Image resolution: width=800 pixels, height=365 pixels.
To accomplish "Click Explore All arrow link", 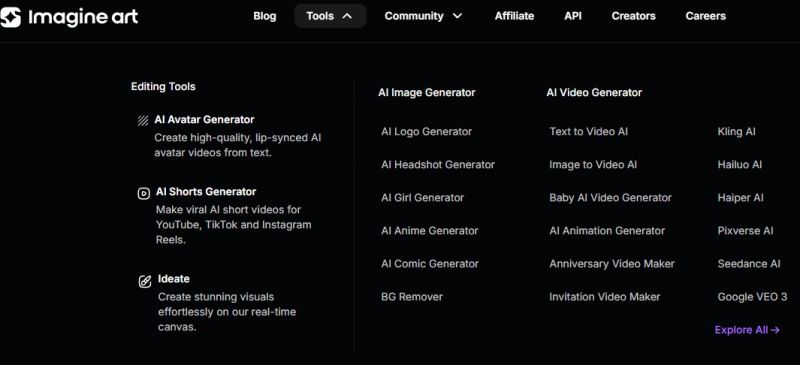I will (747, 330).
